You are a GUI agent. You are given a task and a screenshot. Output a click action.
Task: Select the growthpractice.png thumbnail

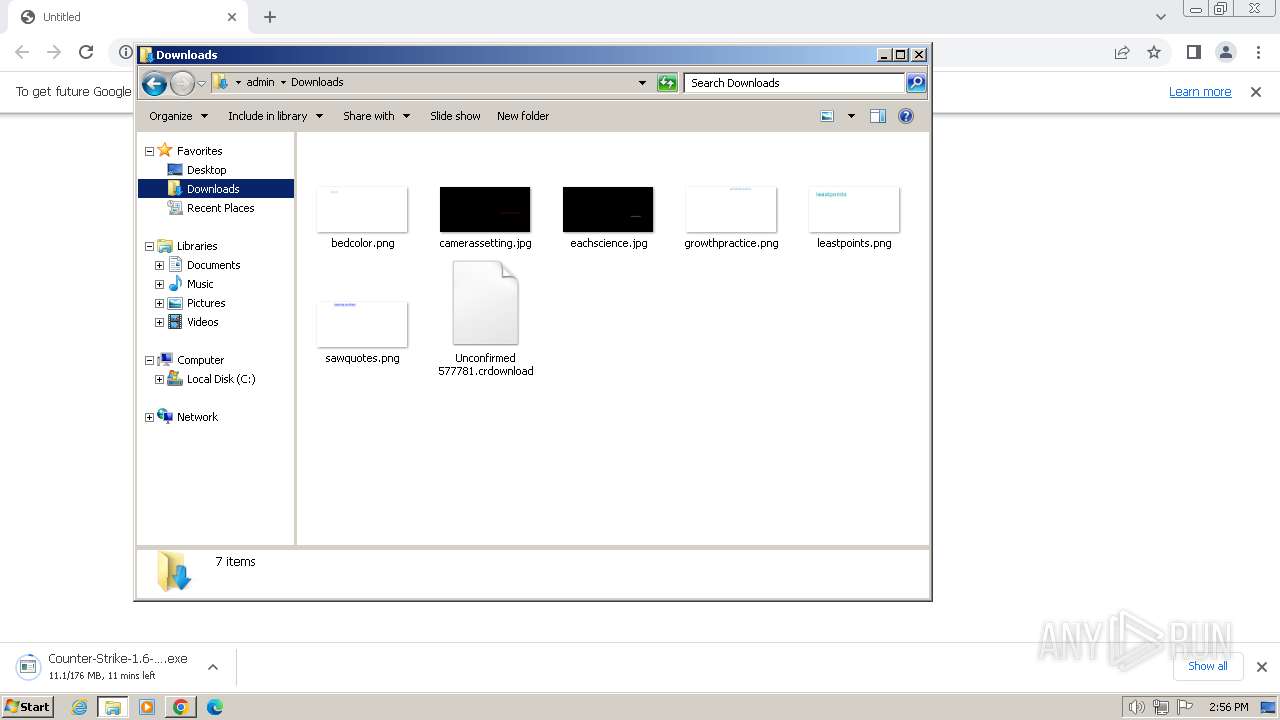tap(731, 209)
